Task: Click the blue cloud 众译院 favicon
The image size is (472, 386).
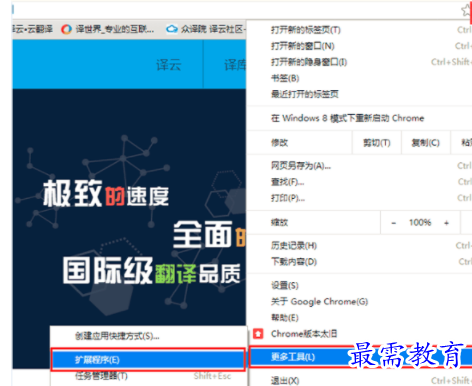Action: tap(172, 29)
